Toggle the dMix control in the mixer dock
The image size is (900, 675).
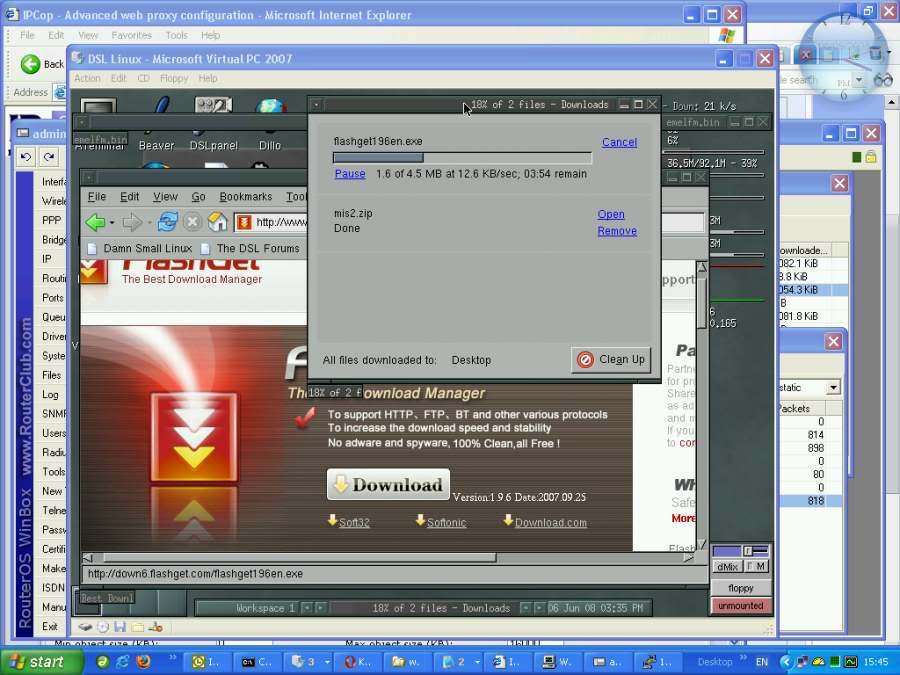point(728,567)
